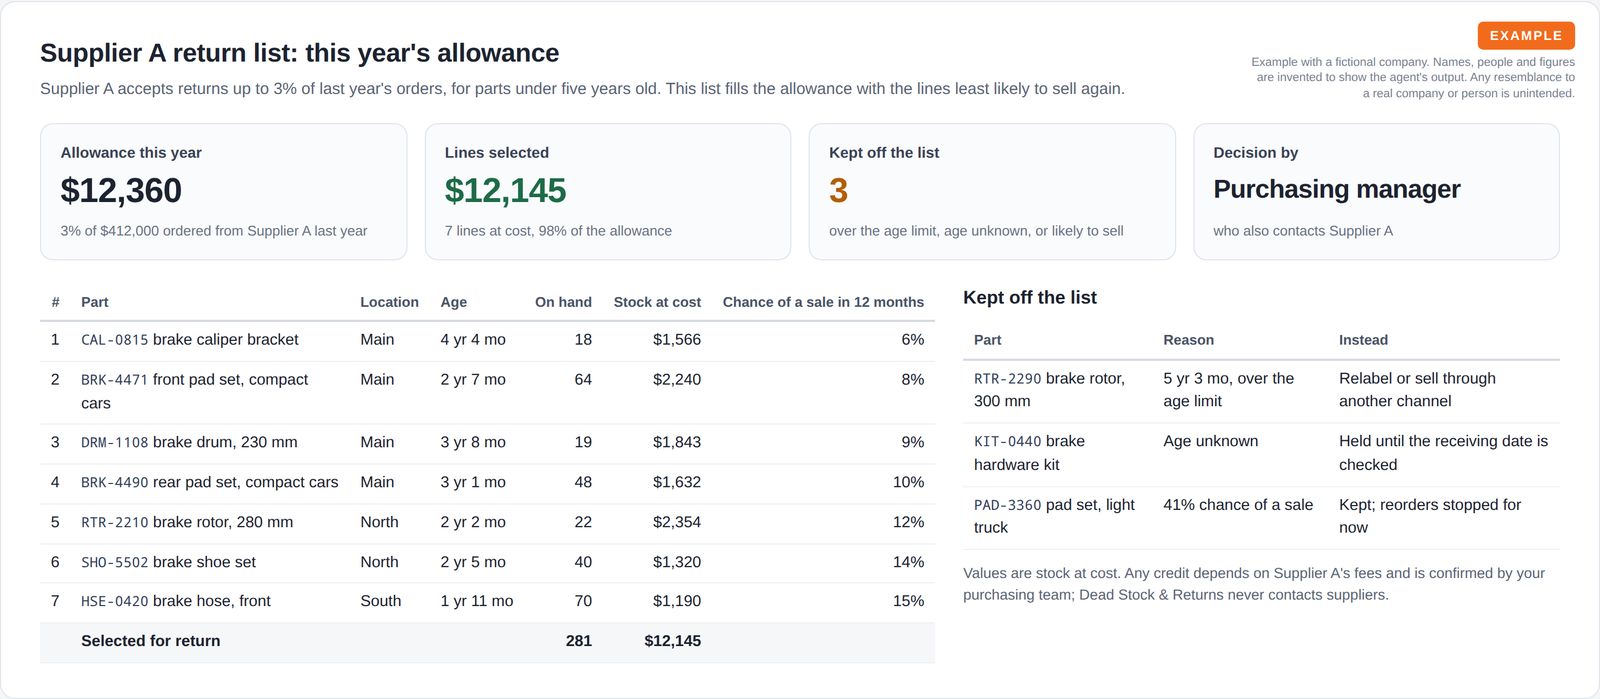The image size is (1600, 699).
Task: Click the "On hand" column header
Action: [x=563, y=302]
